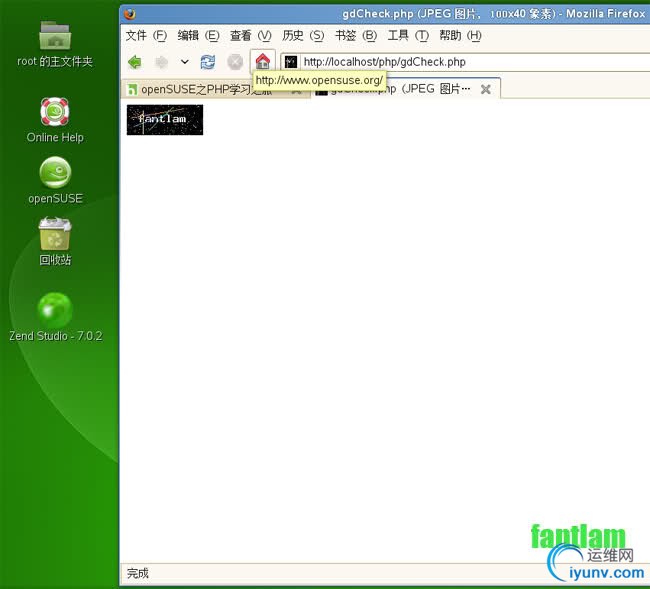Viewport: 650px width, 589px height.
Task: Click the fantlam captcha image
Action: [165, 119]
